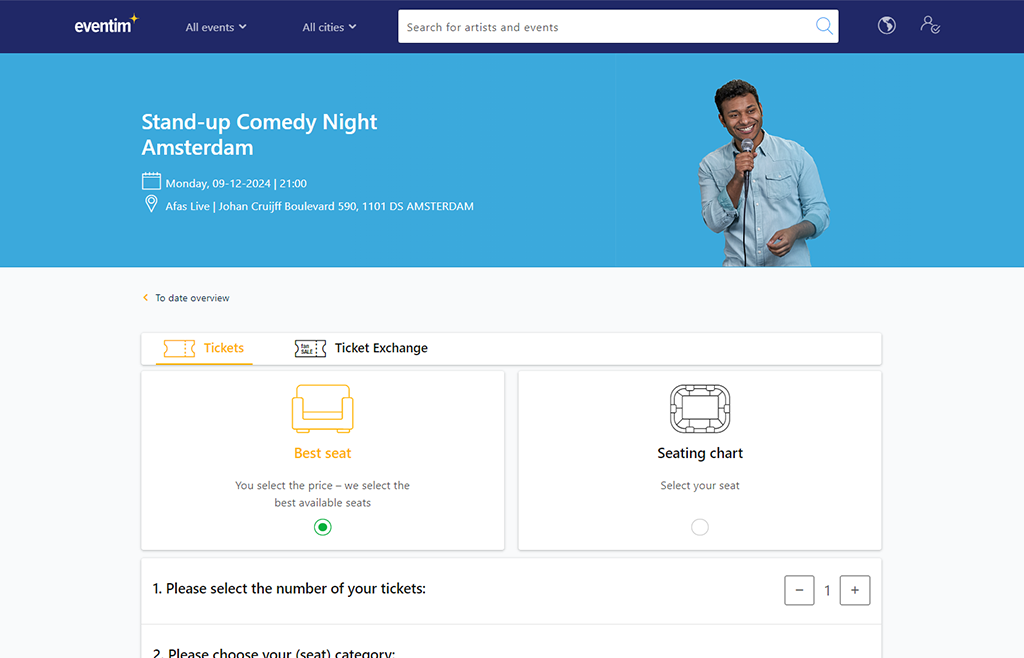This screenshot has height=658, width=1024.
Task: Select the Seating chart radio button
Action: tap(699, 527)
